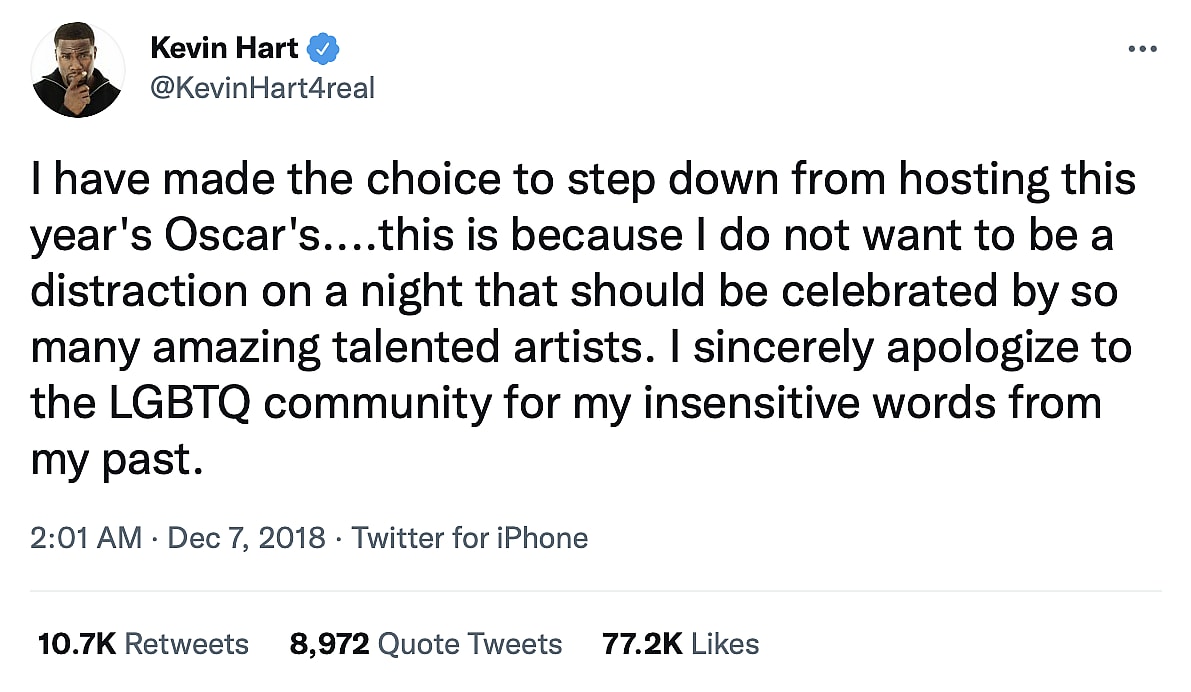The width and height of the screenshot is (1191, 692).
Task: Click the Dec 7, 2018 date
Action: 246,538
